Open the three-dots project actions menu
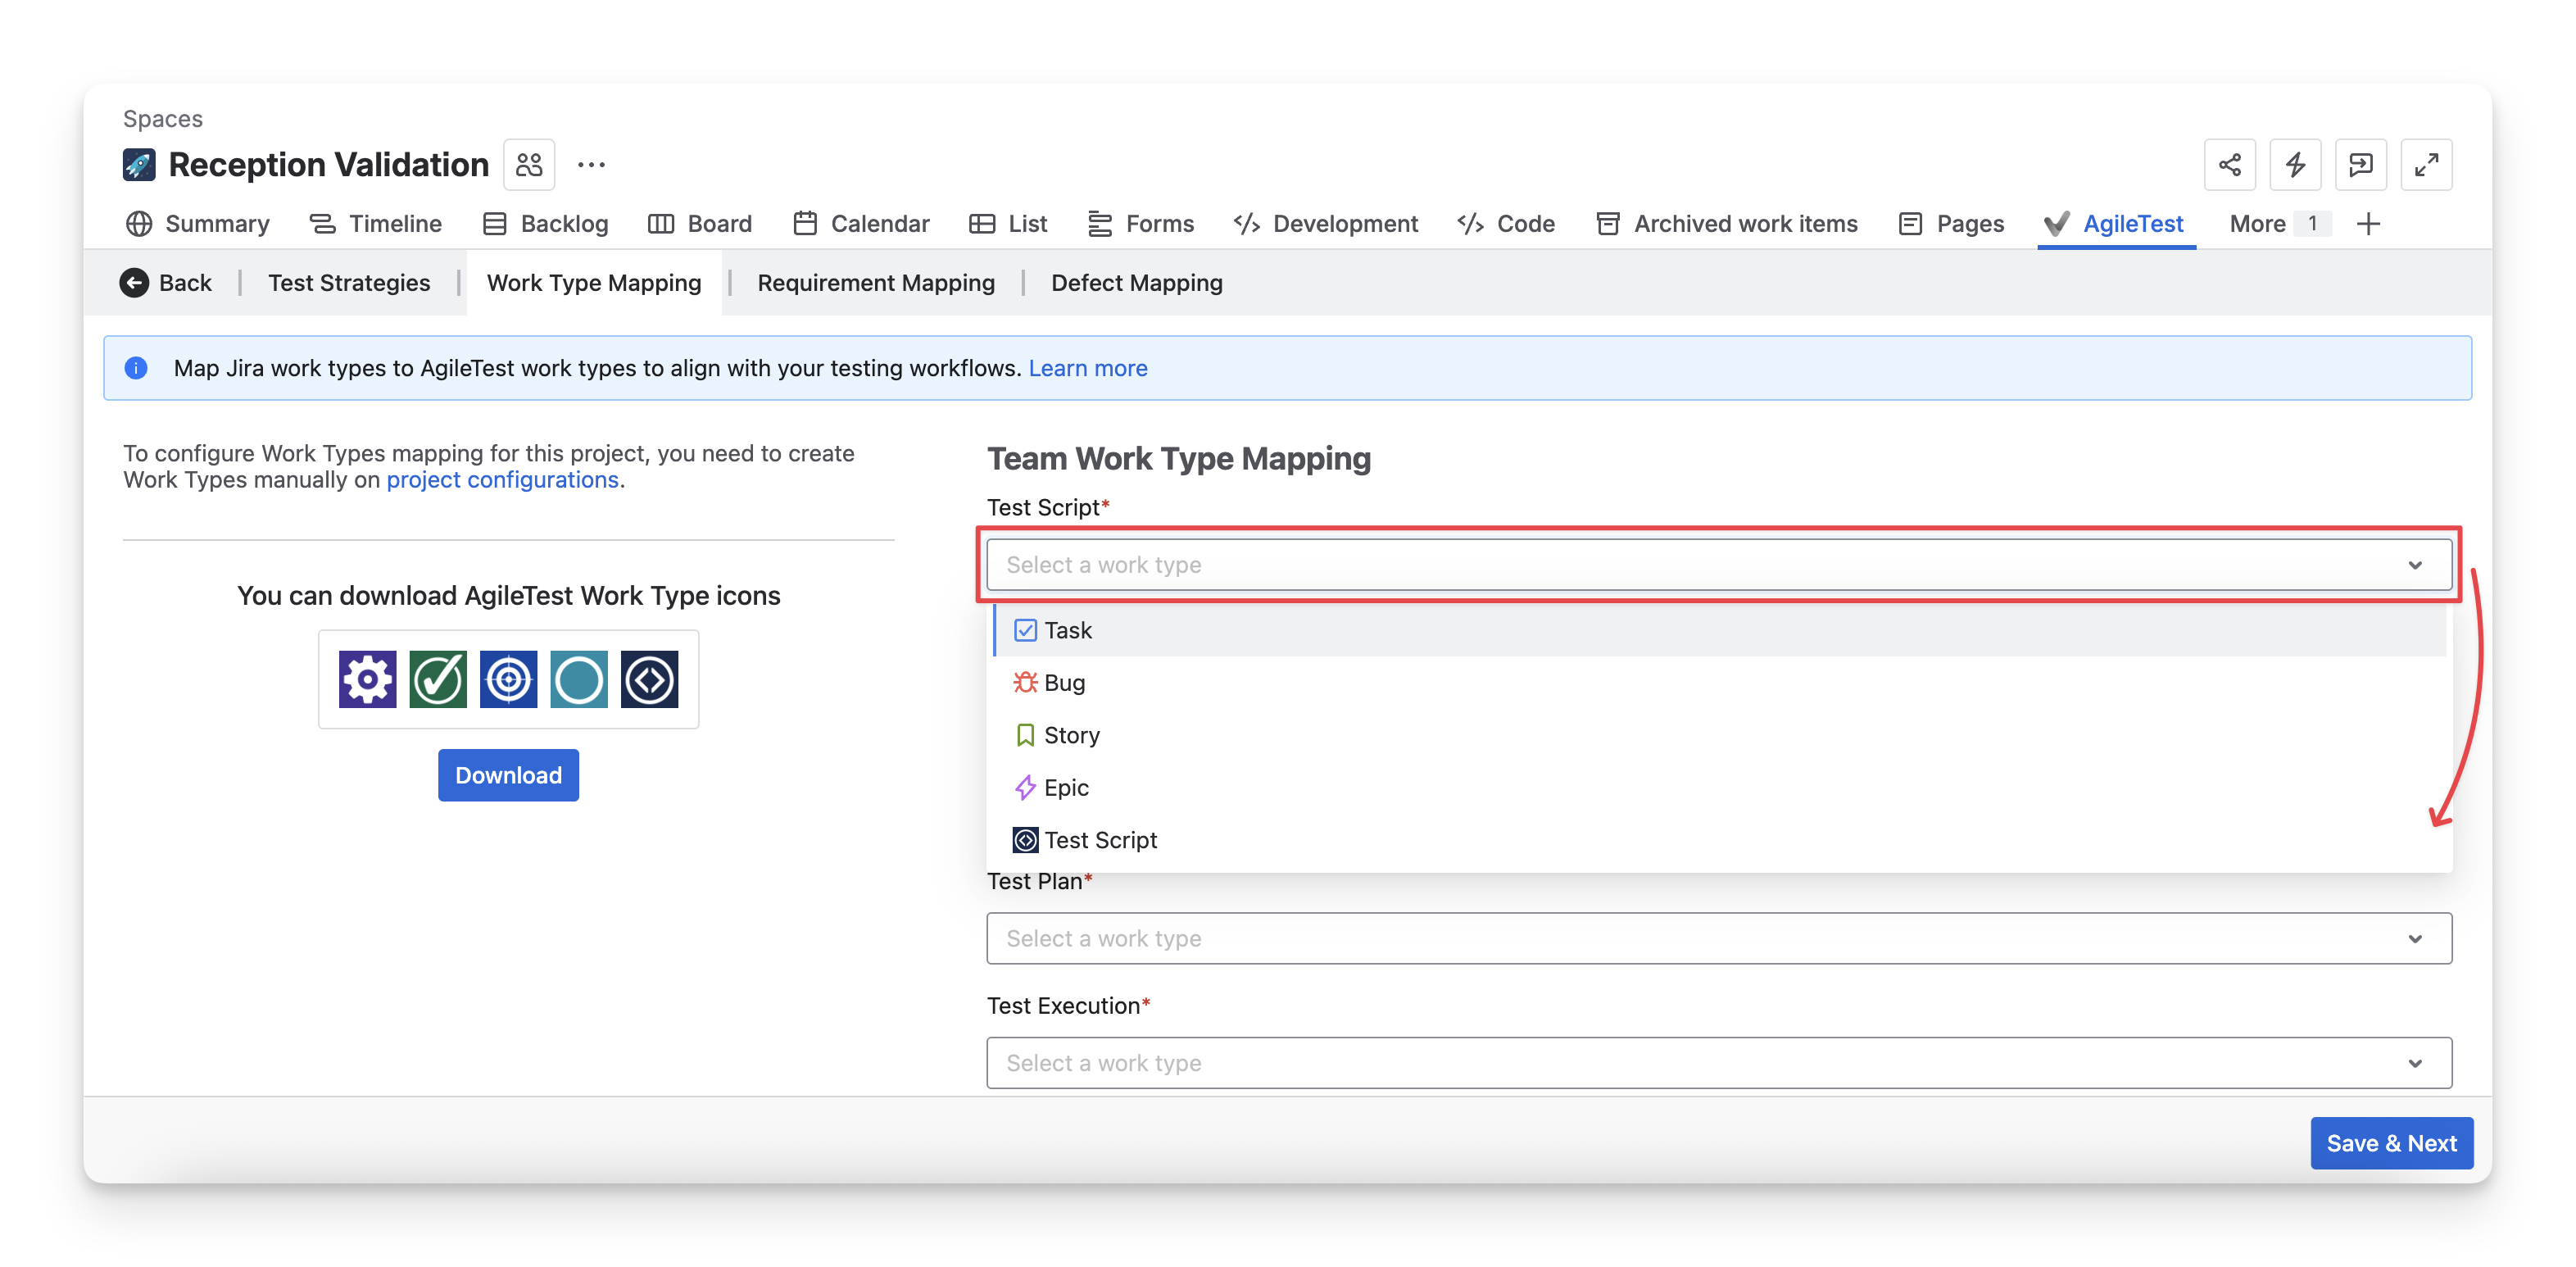The image size is (2576, 1267). pos(591,164)
